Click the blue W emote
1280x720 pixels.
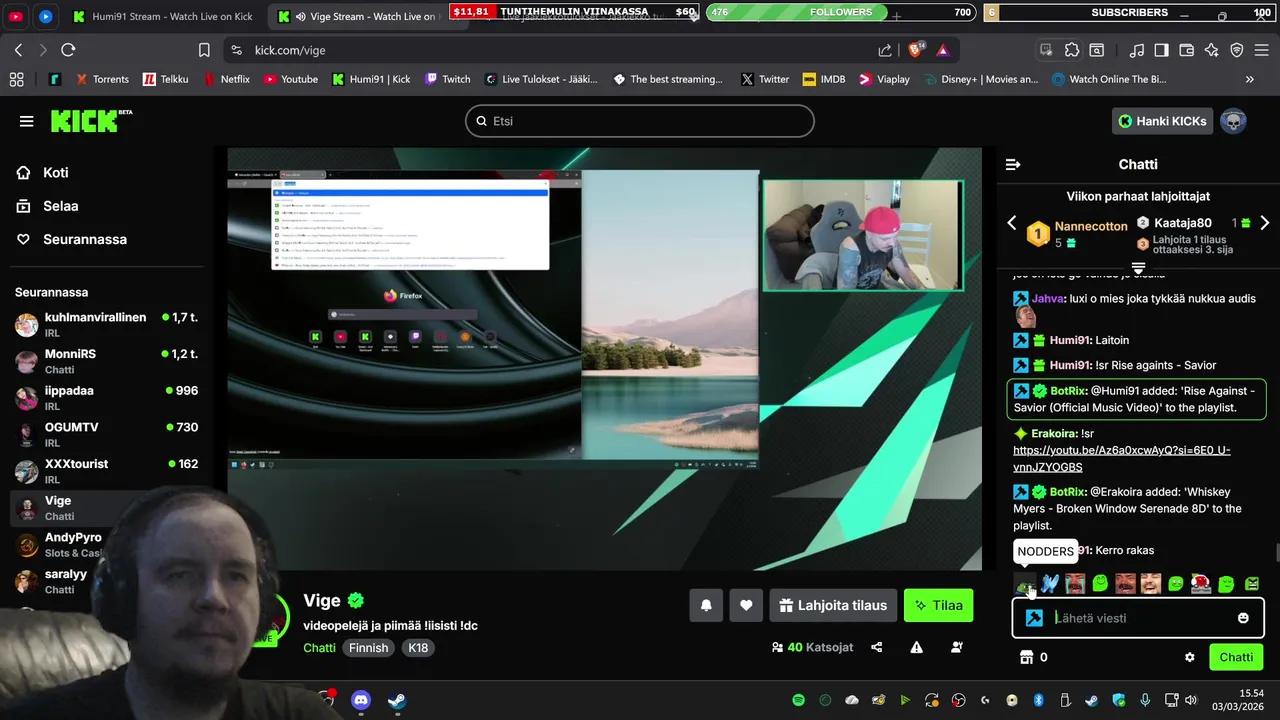coord(1050,584)
